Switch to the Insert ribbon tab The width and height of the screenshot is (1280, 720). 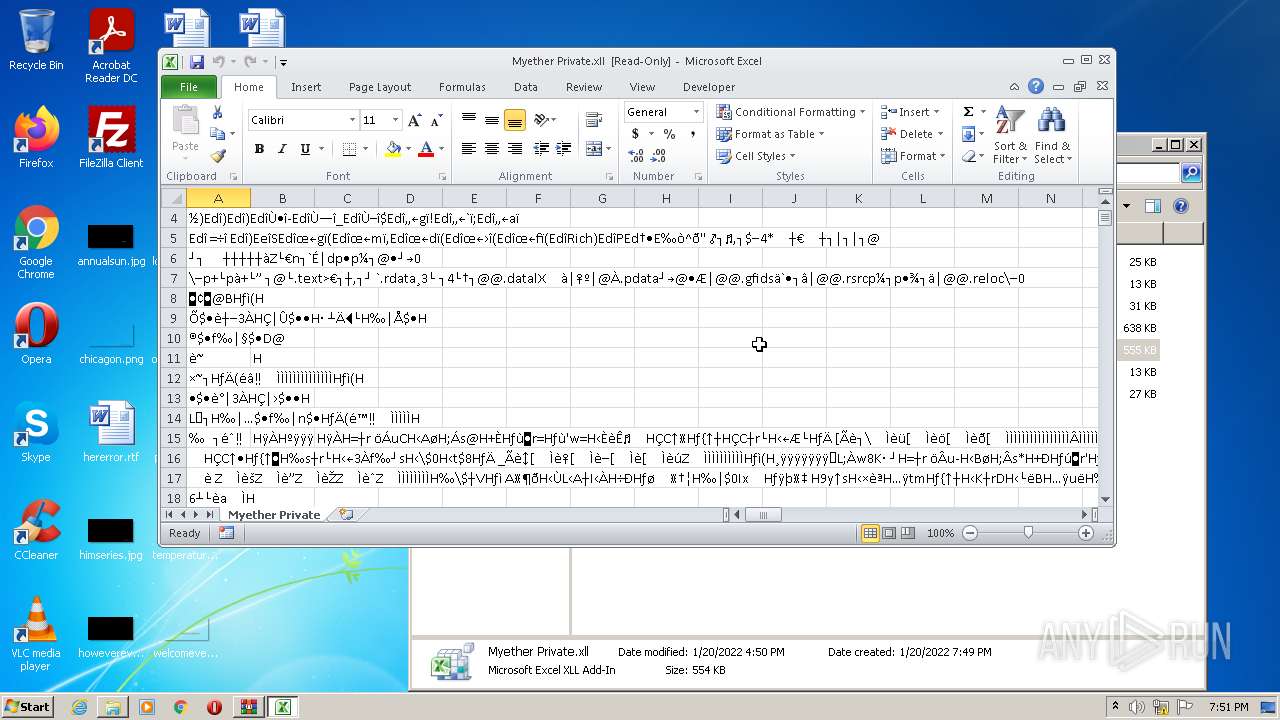[306, 87]
